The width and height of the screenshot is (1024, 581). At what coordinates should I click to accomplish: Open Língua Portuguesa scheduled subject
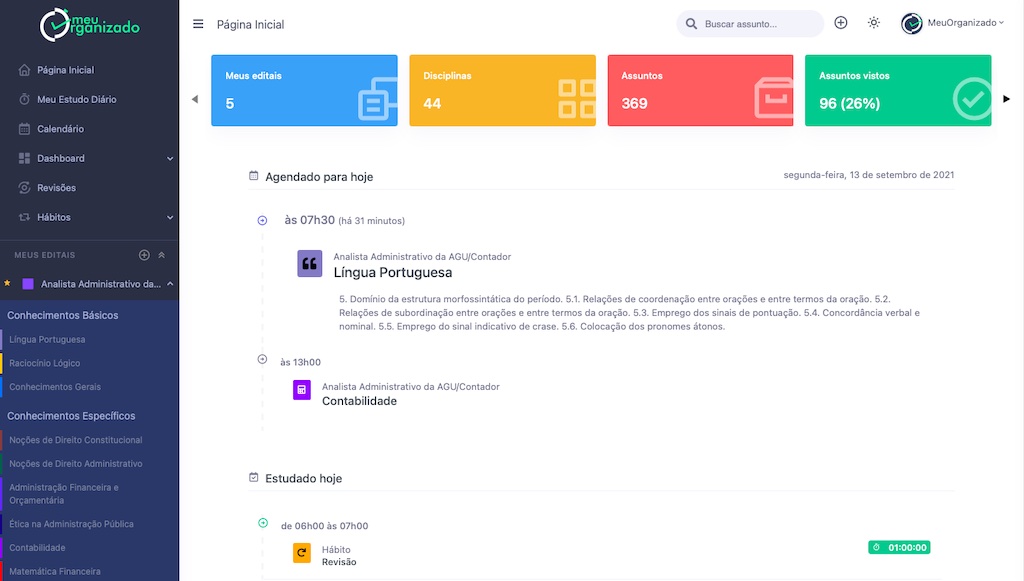pyautogui.click(x=392, y=273)
